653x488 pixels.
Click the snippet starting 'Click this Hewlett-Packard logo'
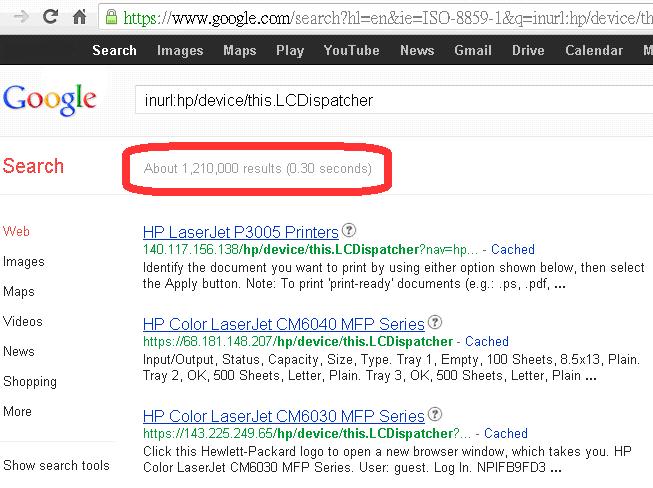pos(387,459)
